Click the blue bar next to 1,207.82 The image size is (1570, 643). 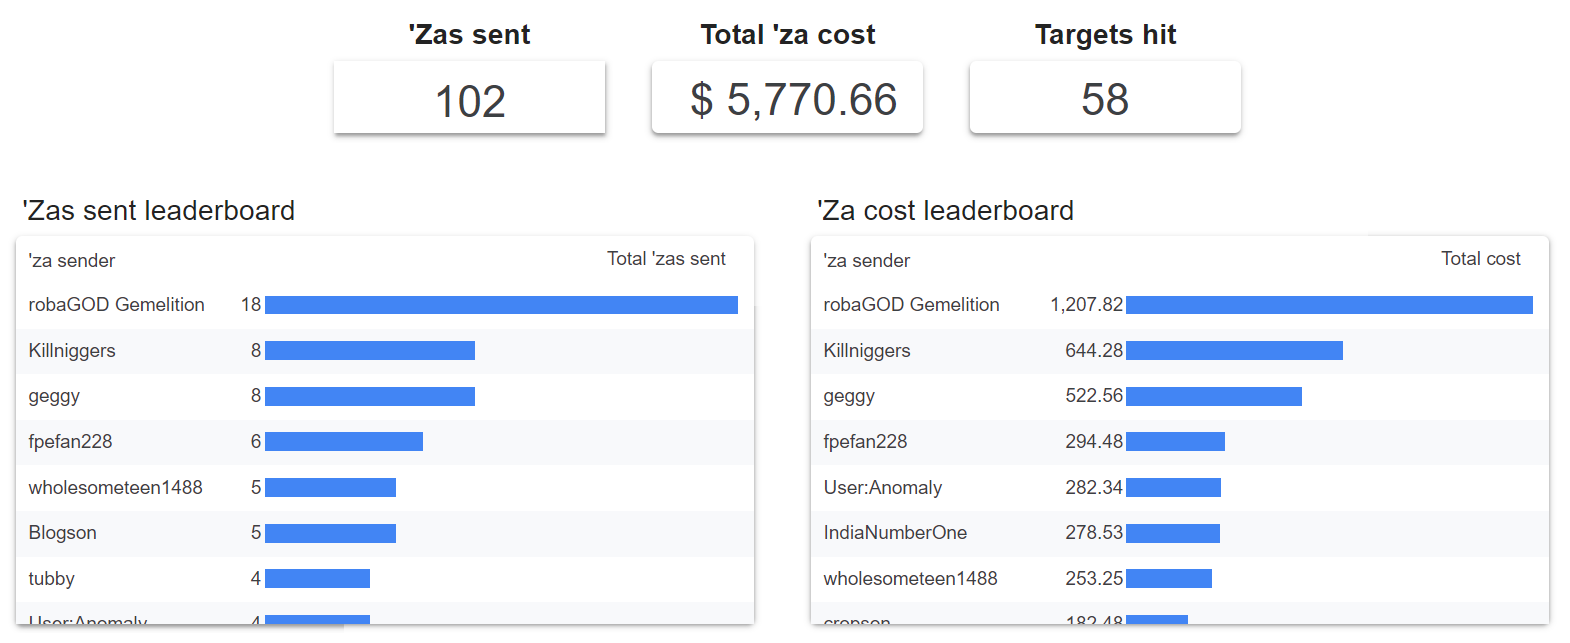tap(1328, 305)
